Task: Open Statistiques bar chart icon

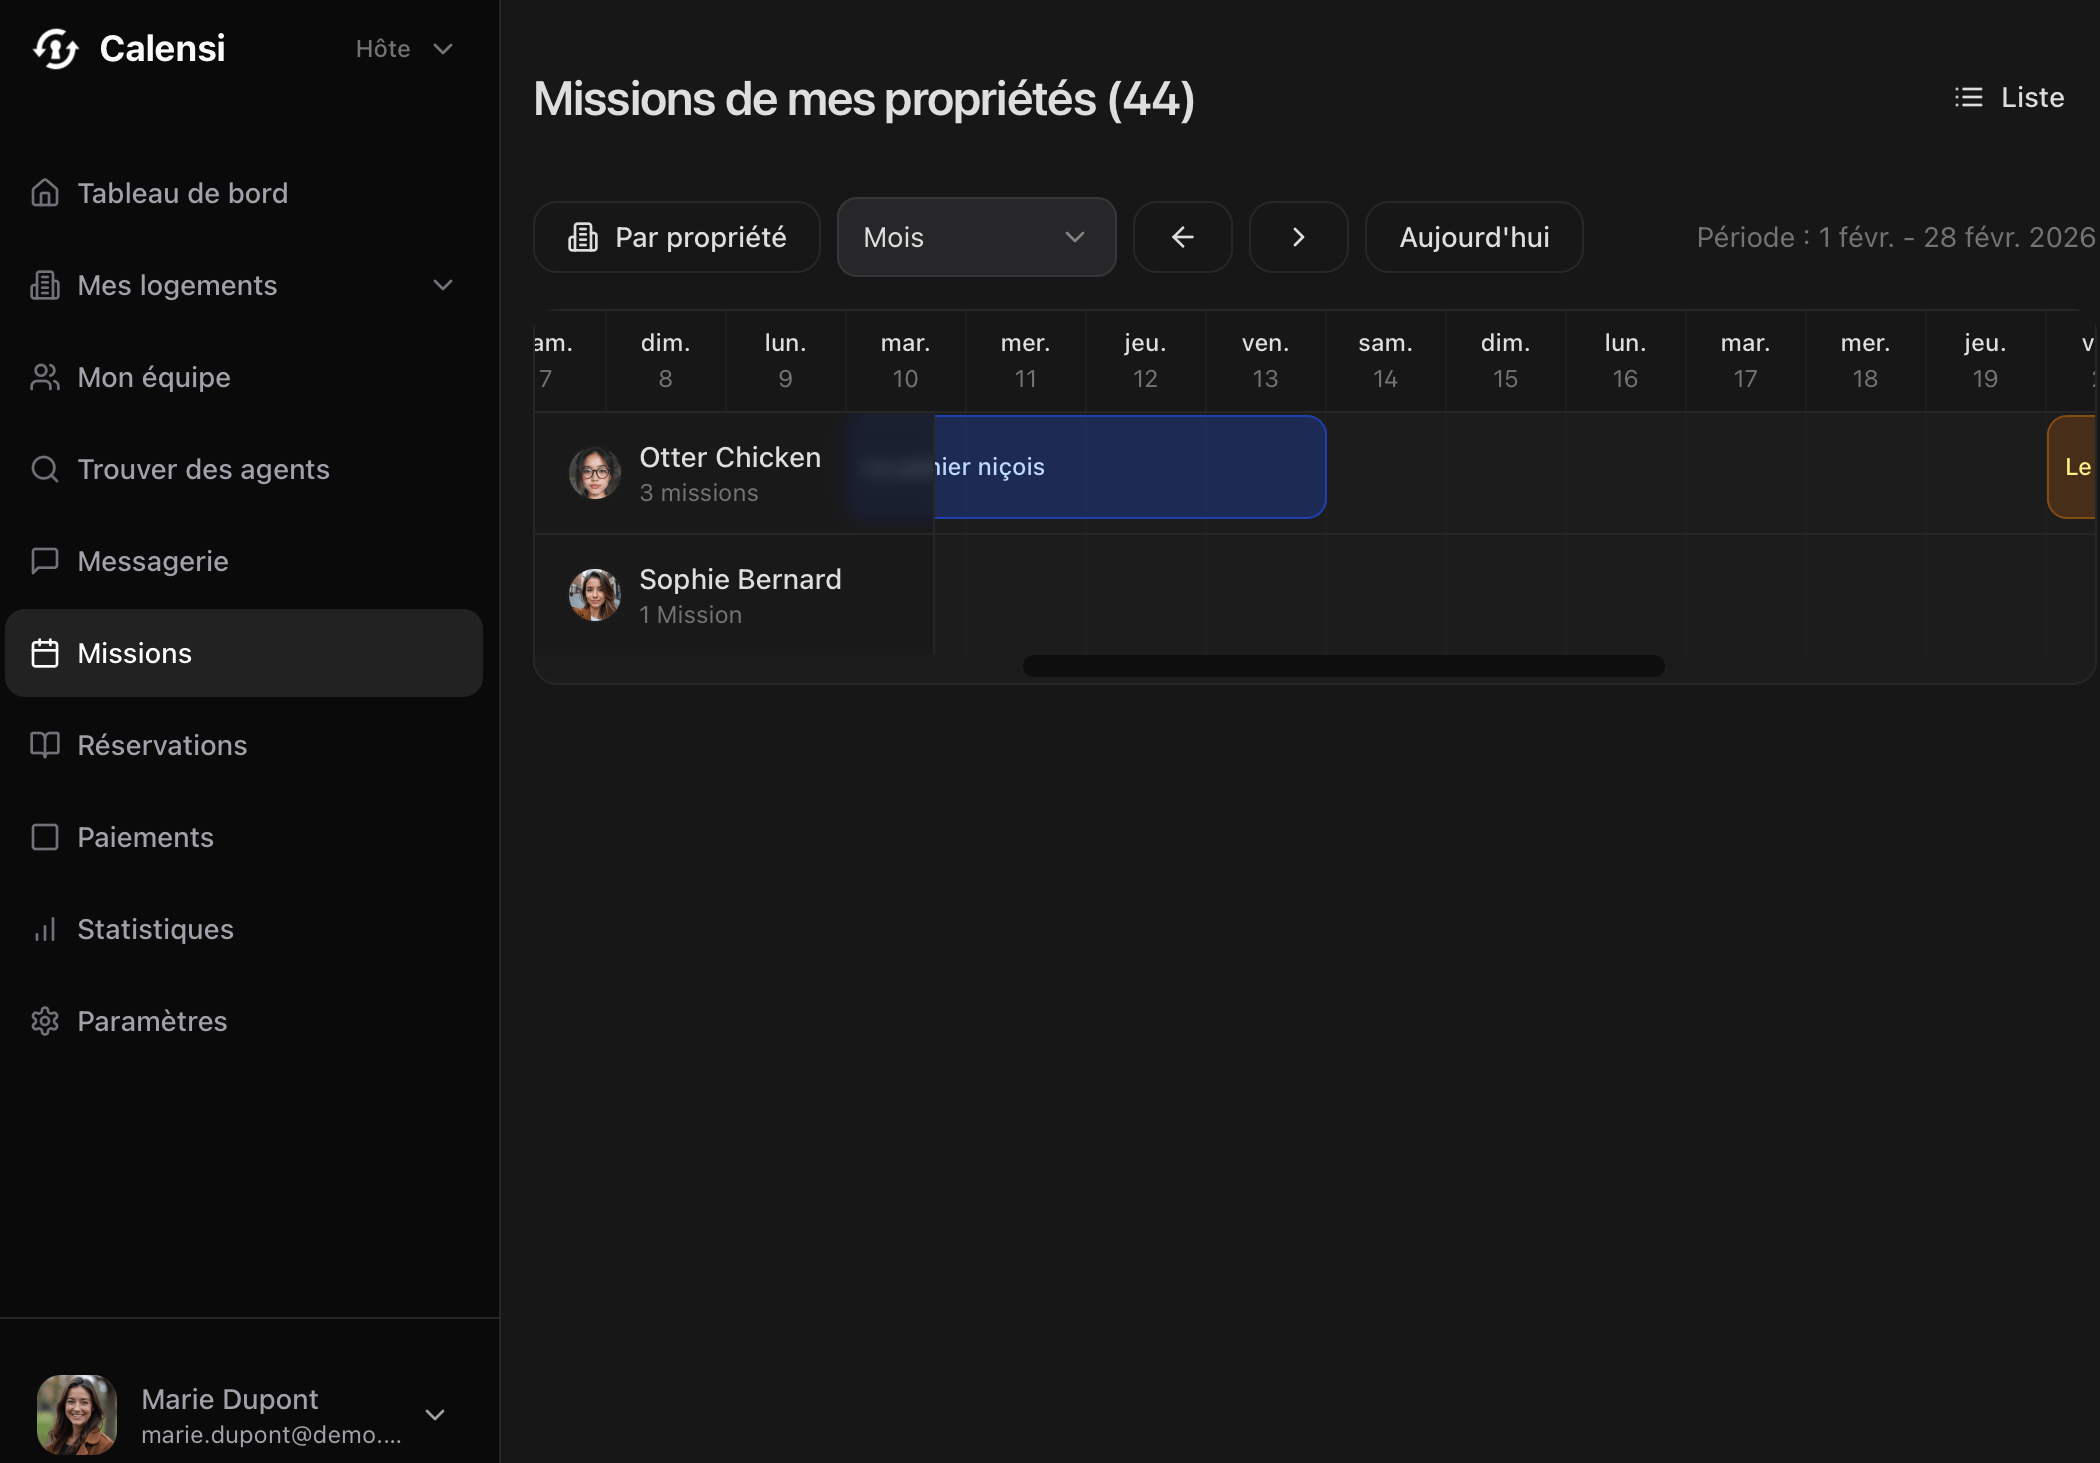Action: 45,929
